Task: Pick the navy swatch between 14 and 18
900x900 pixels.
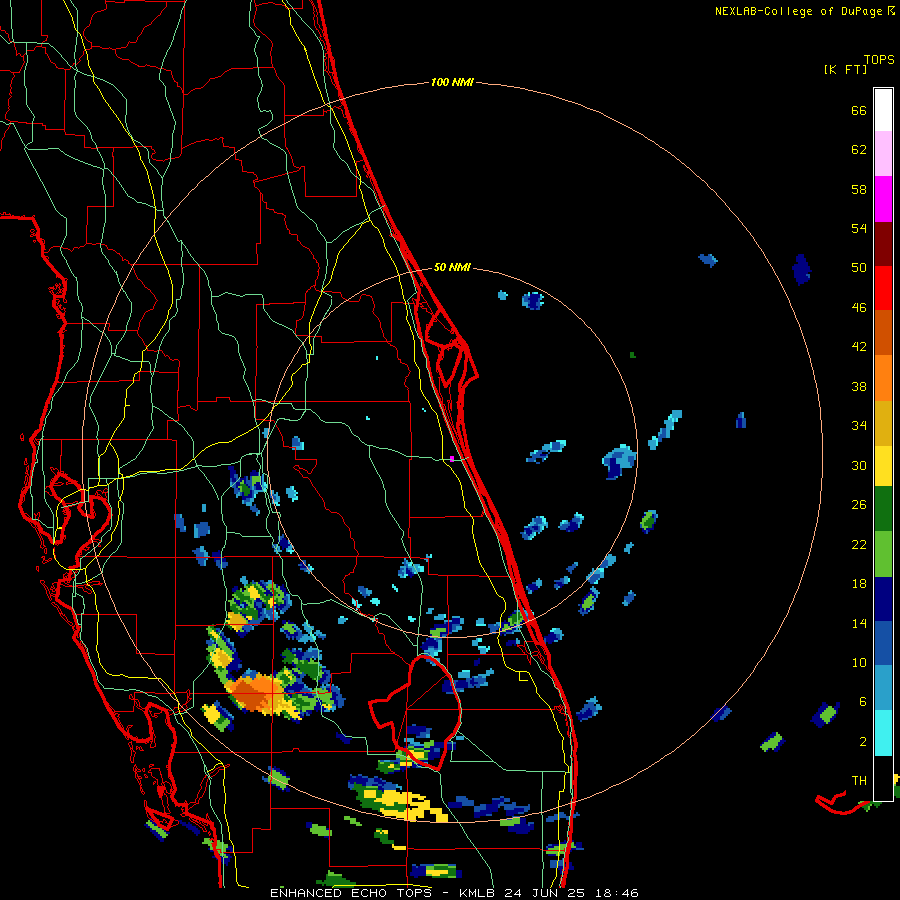Action: pyautogui.click(x=883, y=599)
